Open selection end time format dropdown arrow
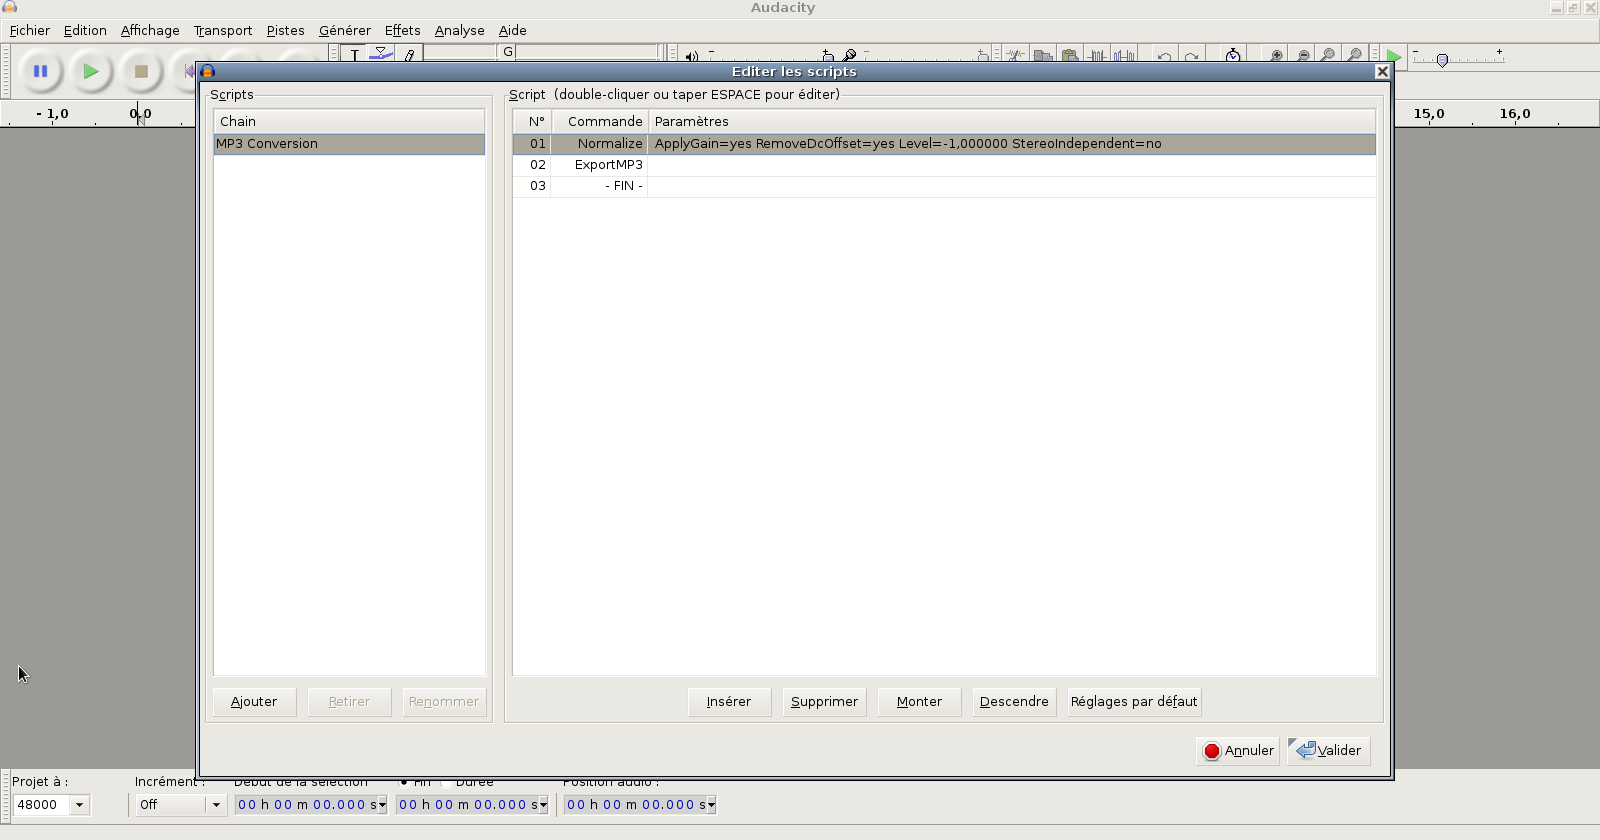The height and width of the screenshot is (840, 1600). tap(543, 805)
